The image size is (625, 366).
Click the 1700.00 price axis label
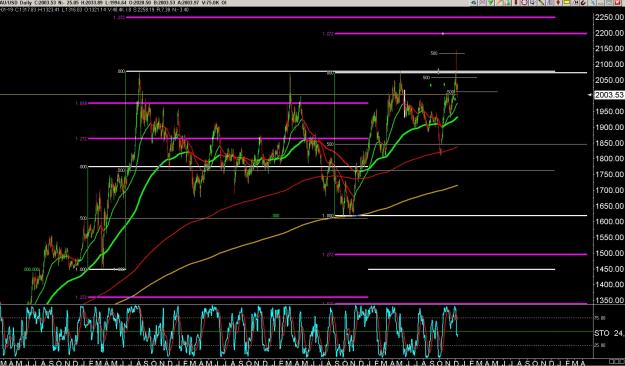tap(609, 190)
